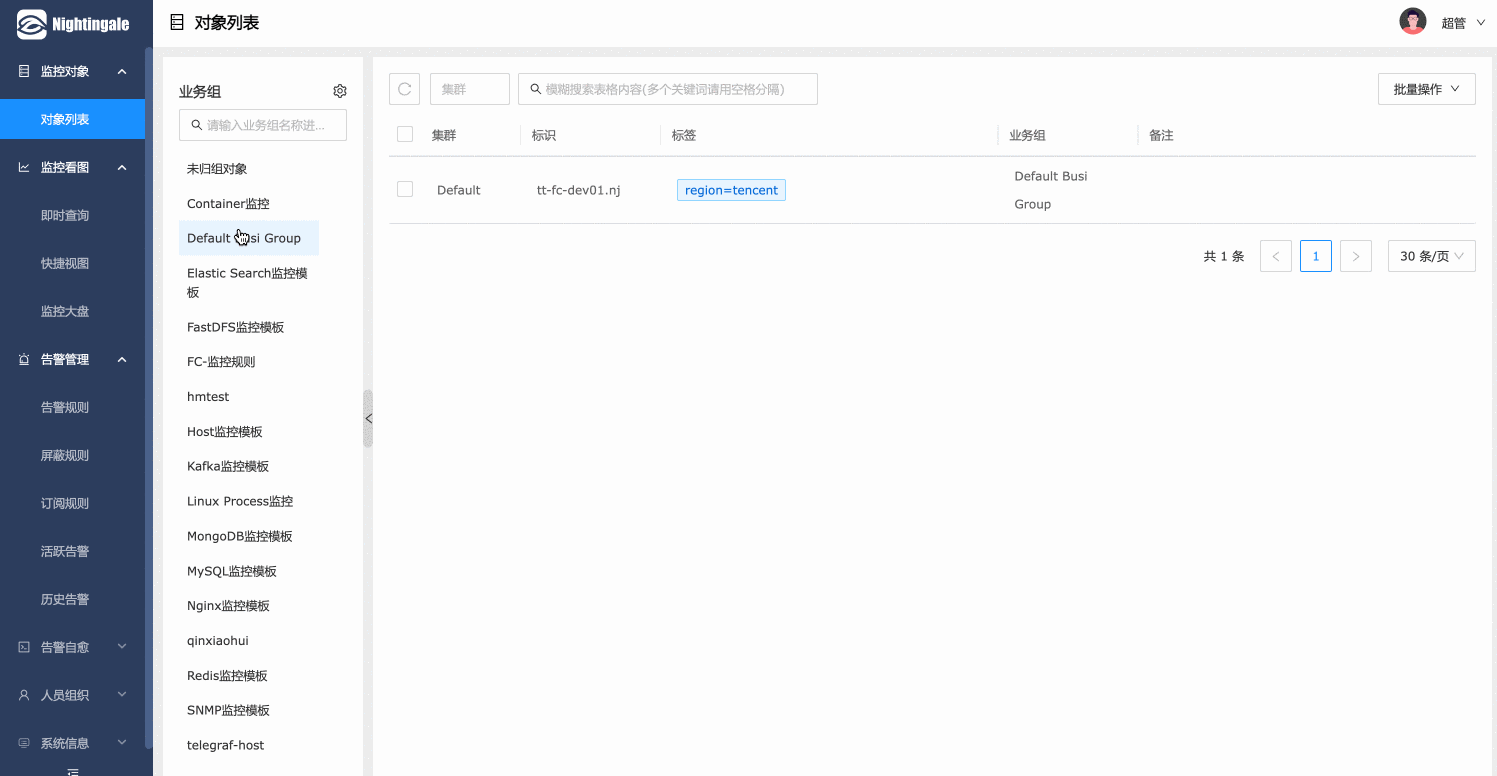The image size is (1497, 776).
Task: Expand the 系统信息 menu section
Action: pyautogui.click(x=122, y=743)
